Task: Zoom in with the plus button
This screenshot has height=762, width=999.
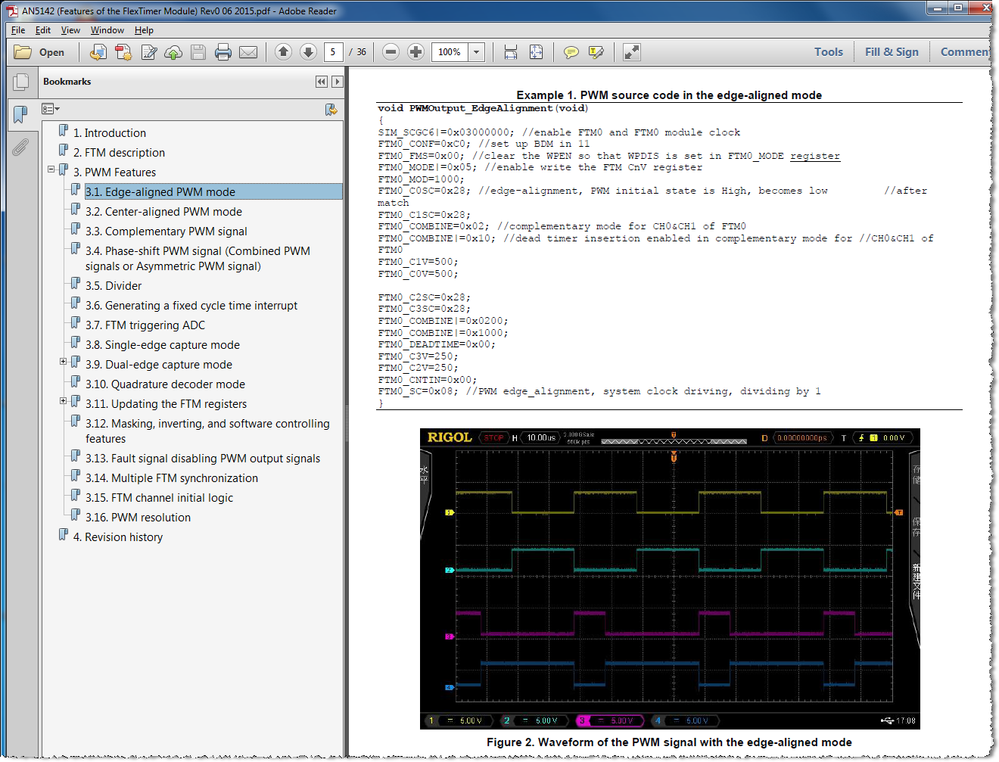Action: click(x=416, y=52)
